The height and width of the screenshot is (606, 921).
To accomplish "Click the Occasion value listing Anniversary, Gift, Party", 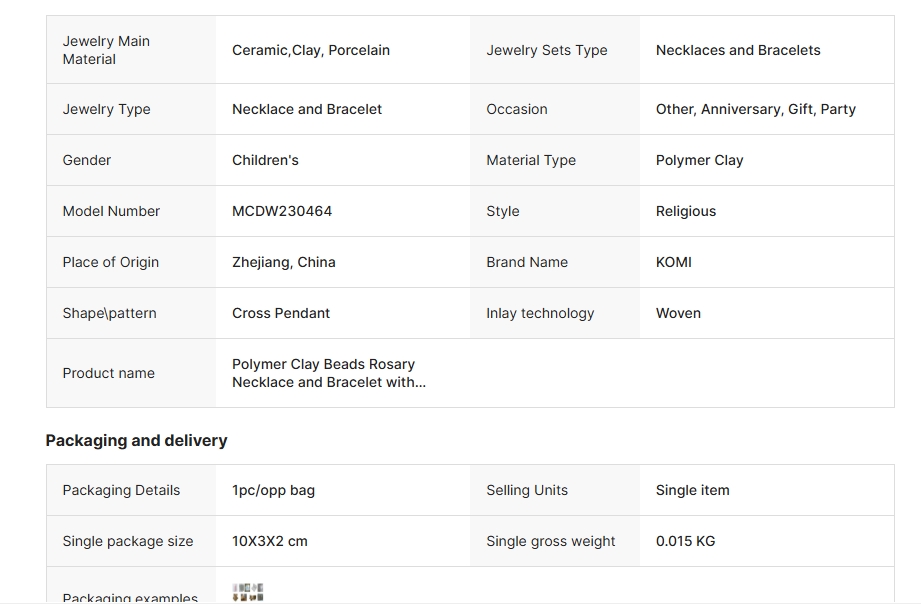I will (756, 109).
